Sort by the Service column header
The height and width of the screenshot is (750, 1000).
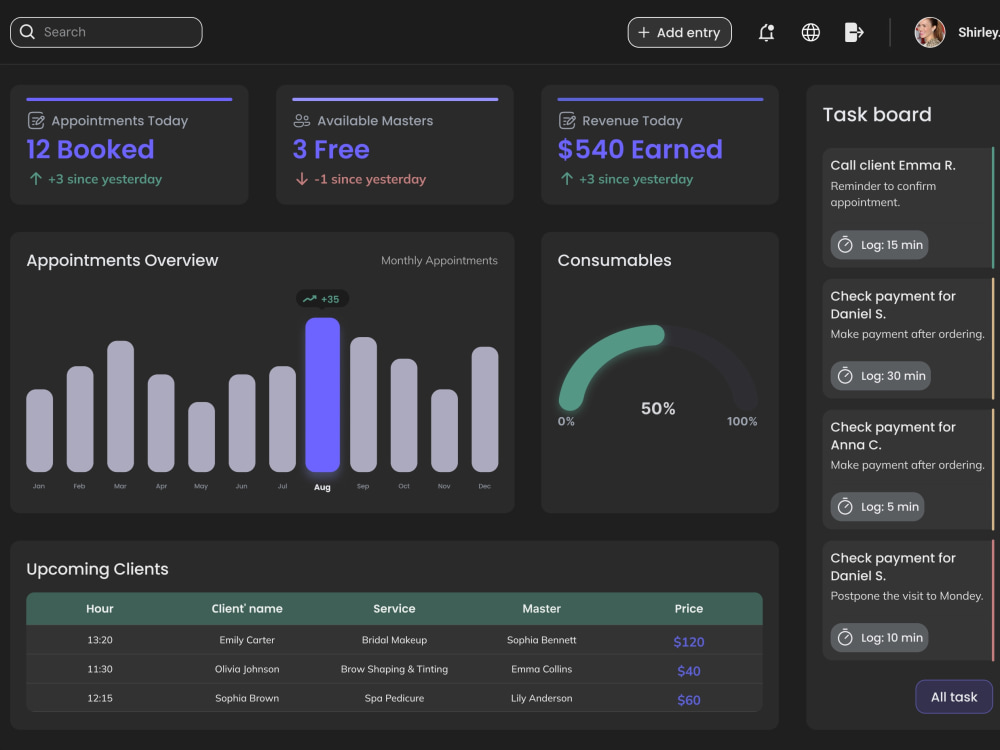pyautogui.click(x=394, y=608)
